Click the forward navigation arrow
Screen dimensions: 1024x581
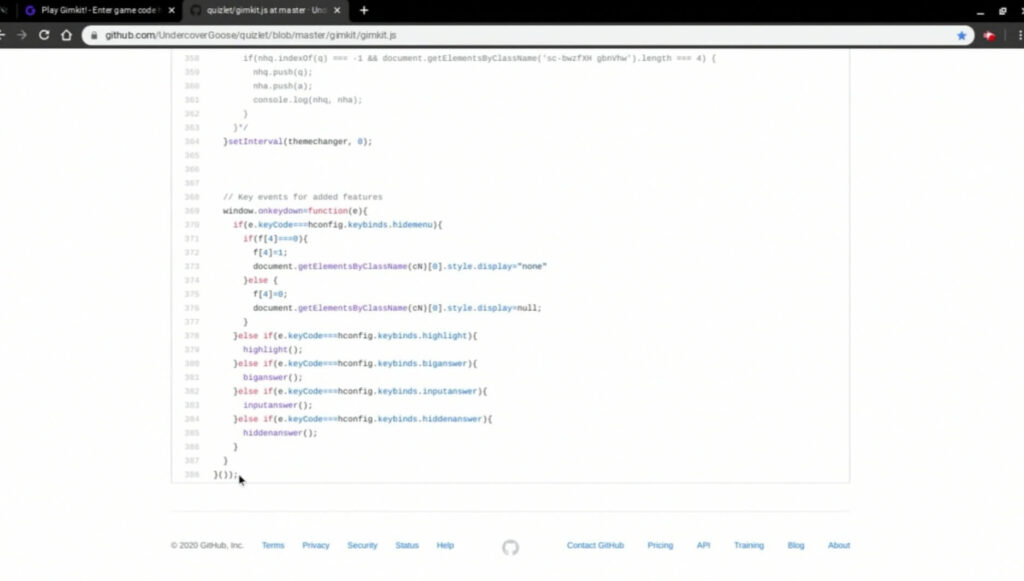point(22,35)
